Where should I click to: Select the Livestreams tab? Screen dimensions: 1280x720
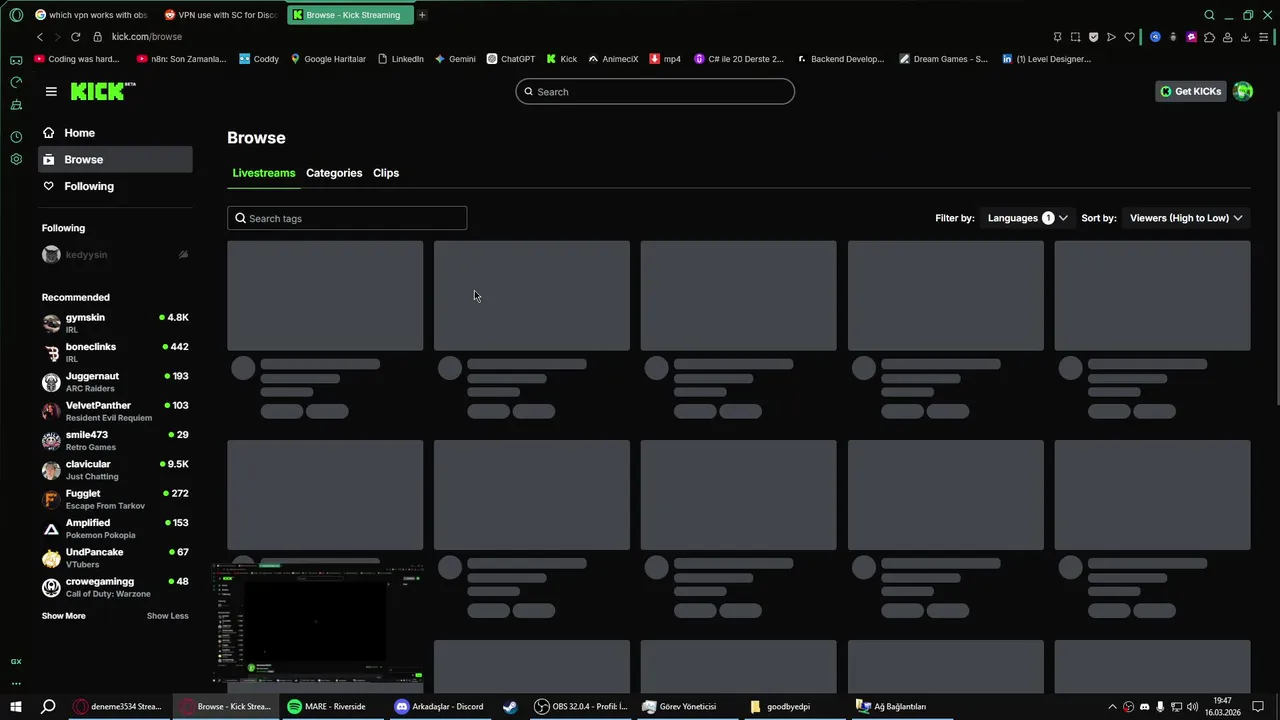(x=264, y=173)
